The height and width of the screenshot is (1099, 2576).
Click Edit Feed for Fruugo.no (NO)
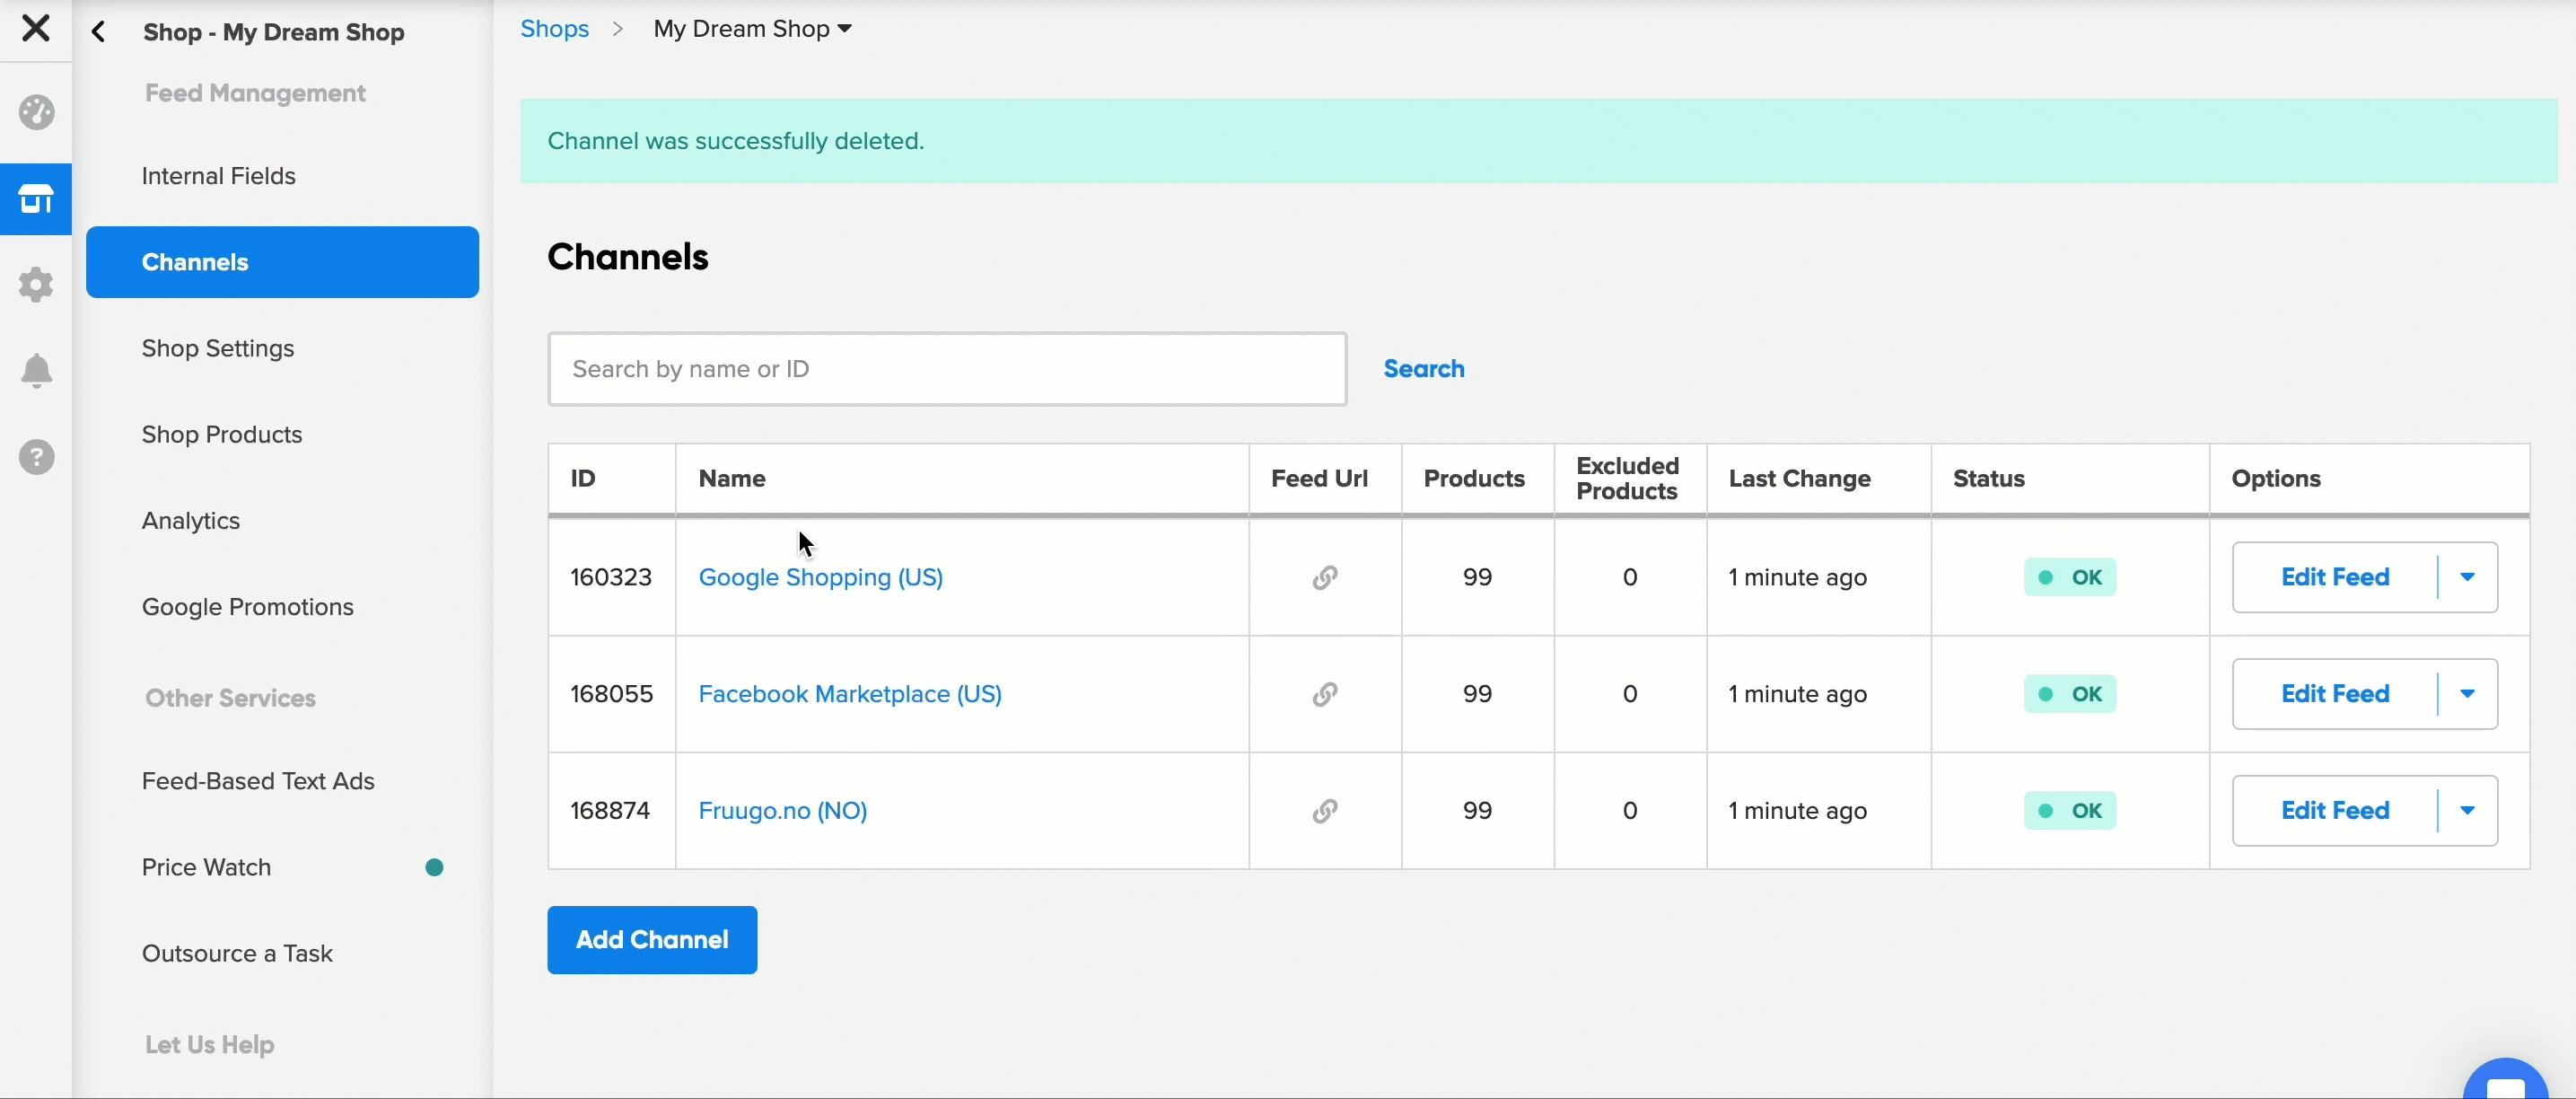coord(2335,810)
